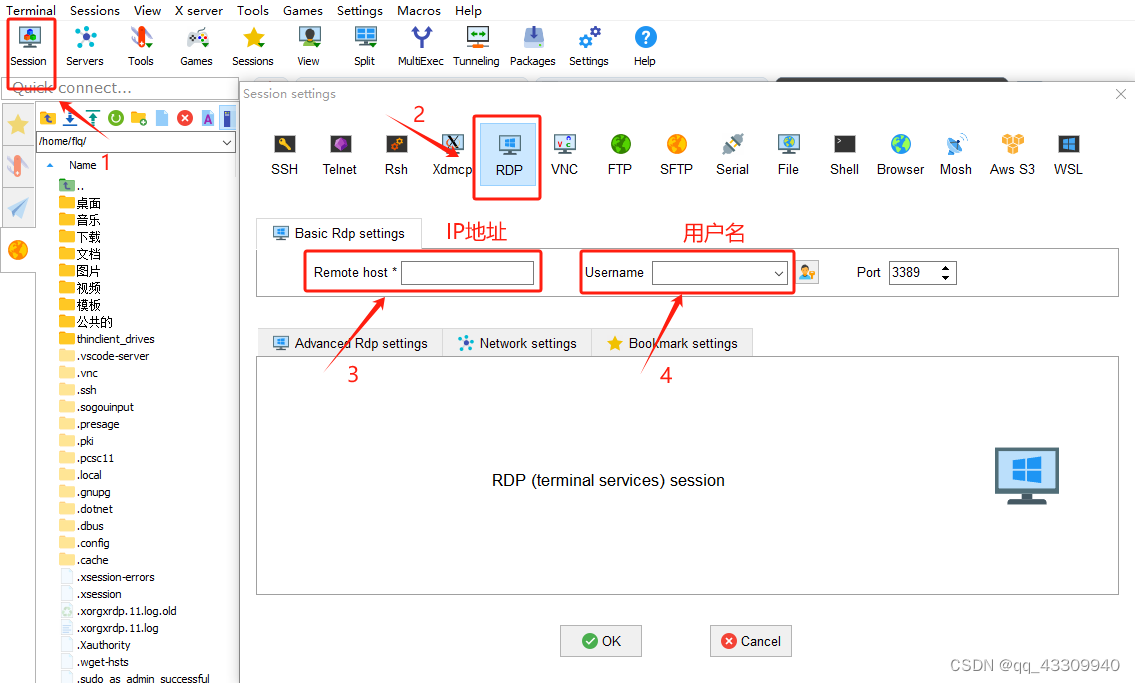This screenshot has width=1135, height=683.
Task: Click the OK button
Action: (601, 641)
